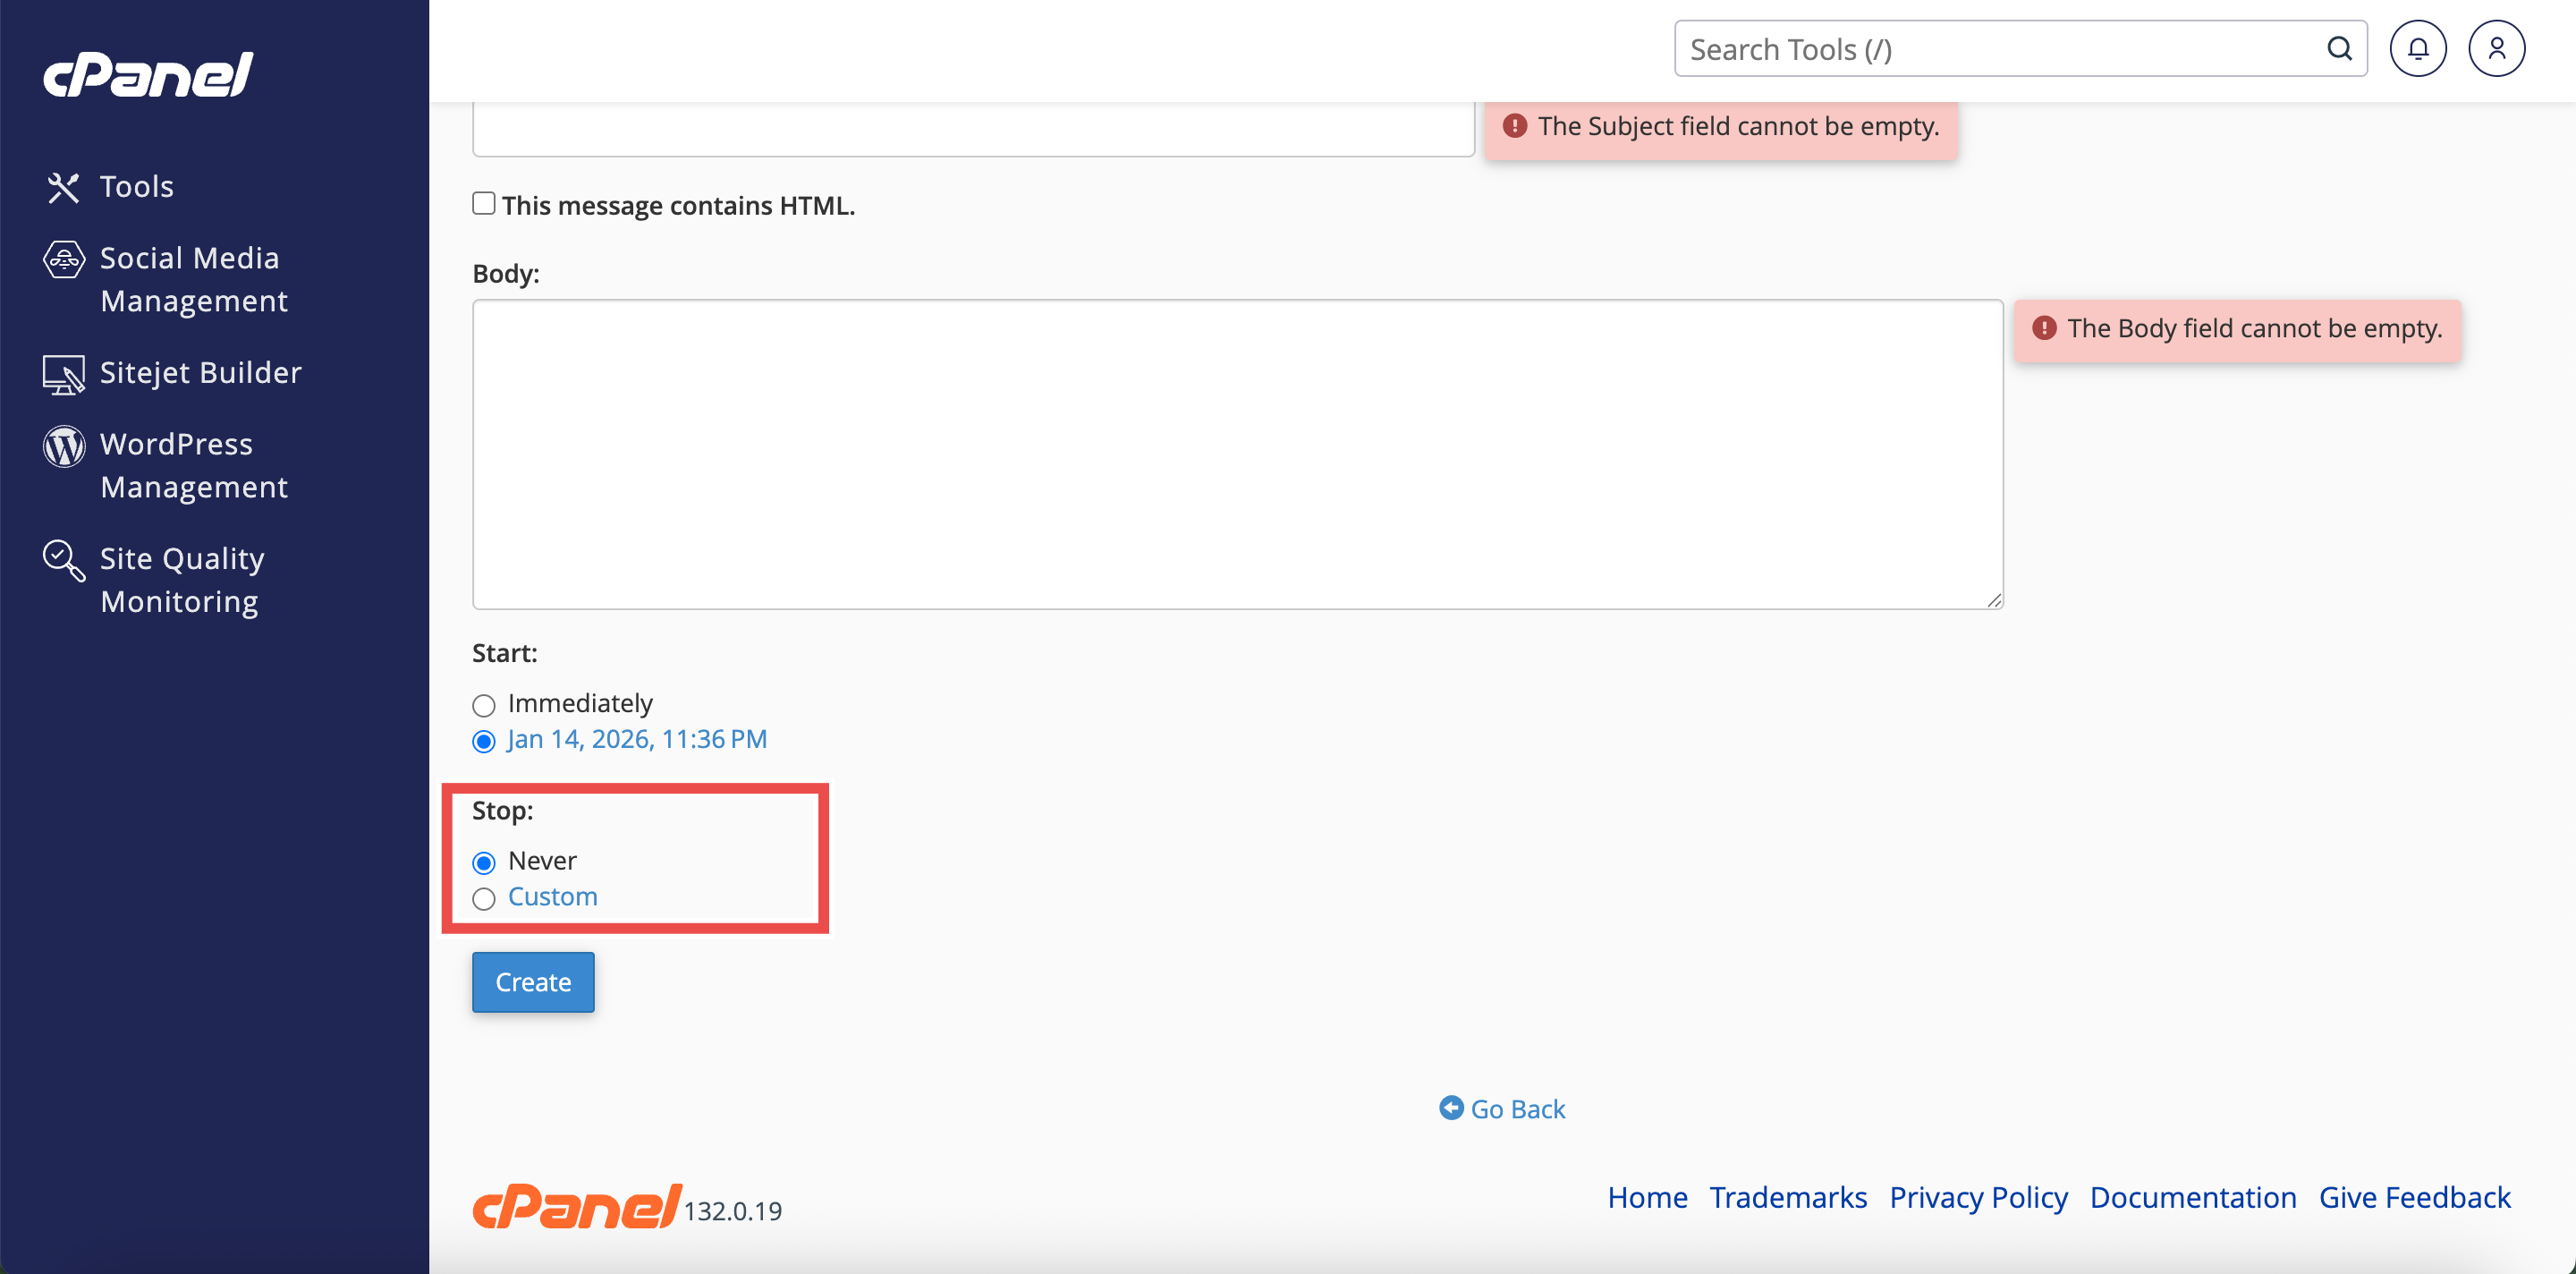Open the Tools wrench icon
Image resolution: width=2576 pixels, height=1274 pixels.
click(x=63, y=187)
